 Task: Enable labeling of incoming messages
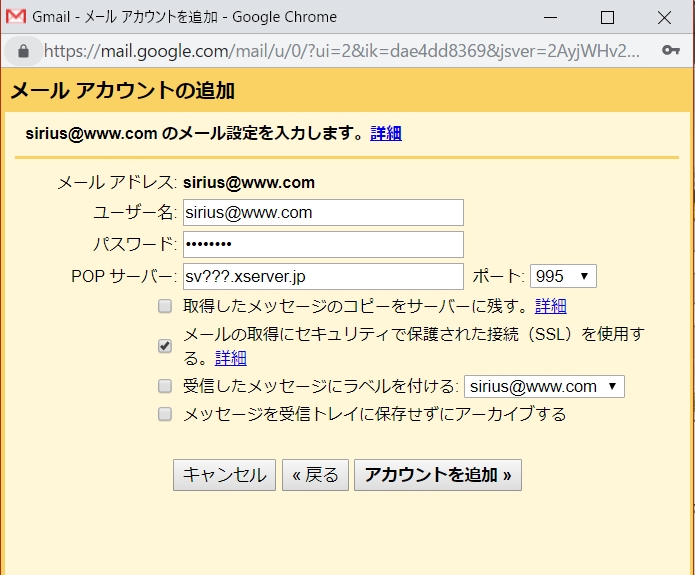[x=165, y=386]
